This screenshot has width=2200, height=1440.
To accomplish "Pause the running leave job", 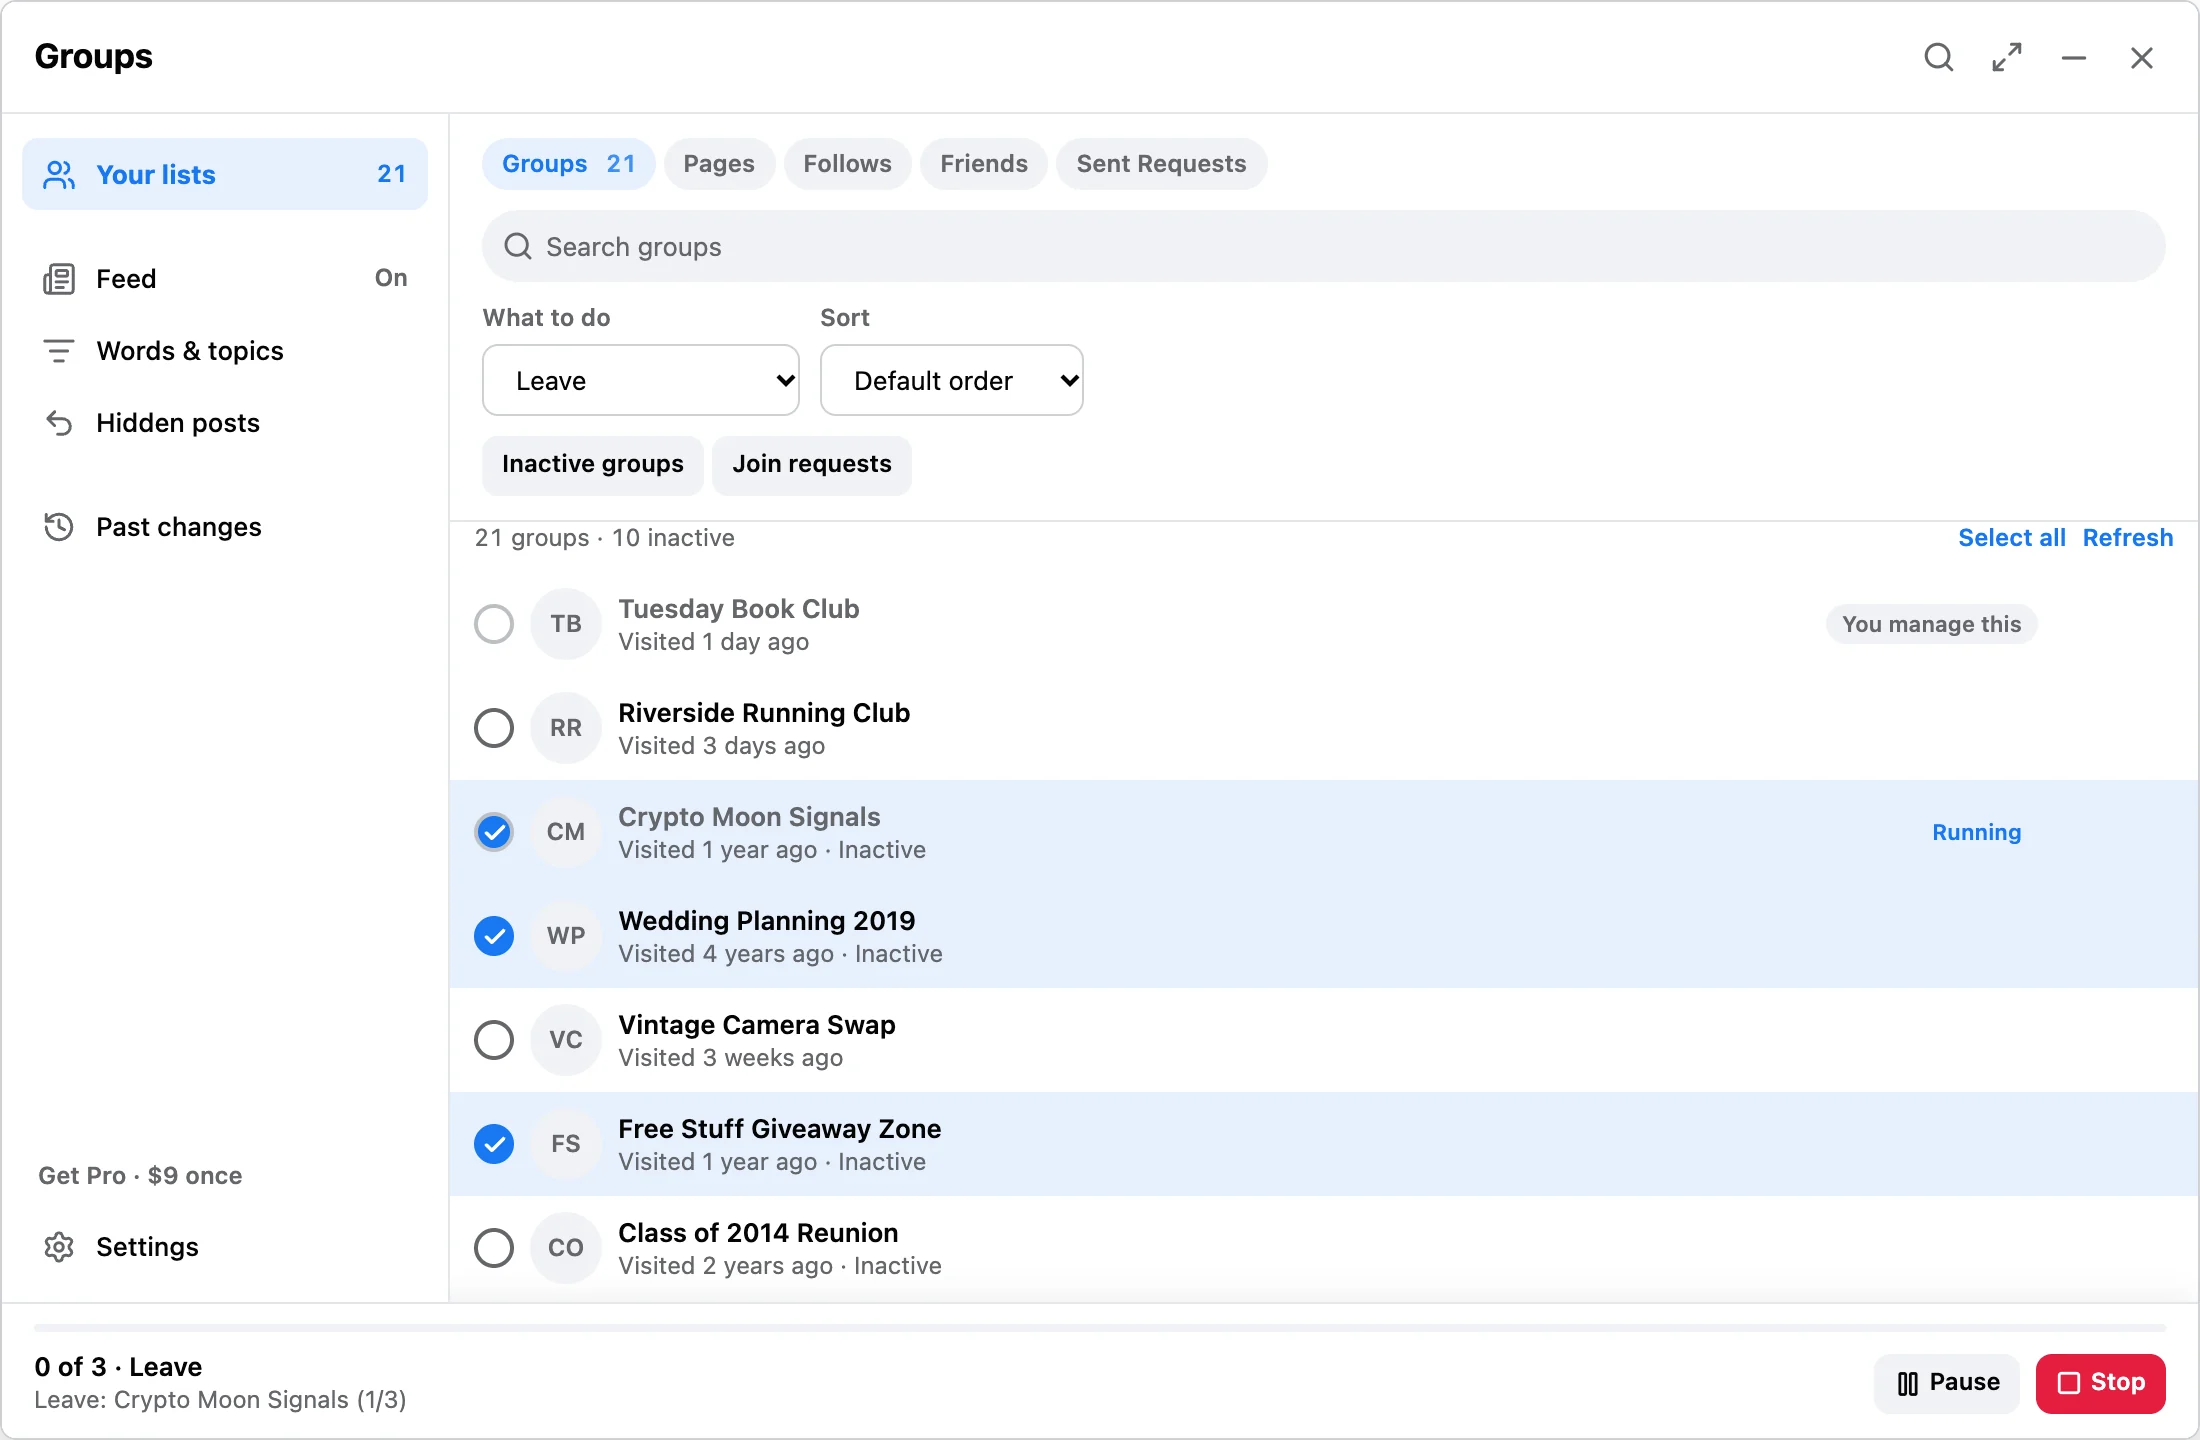I will pyautogui.click(x=1947, y=1383).
